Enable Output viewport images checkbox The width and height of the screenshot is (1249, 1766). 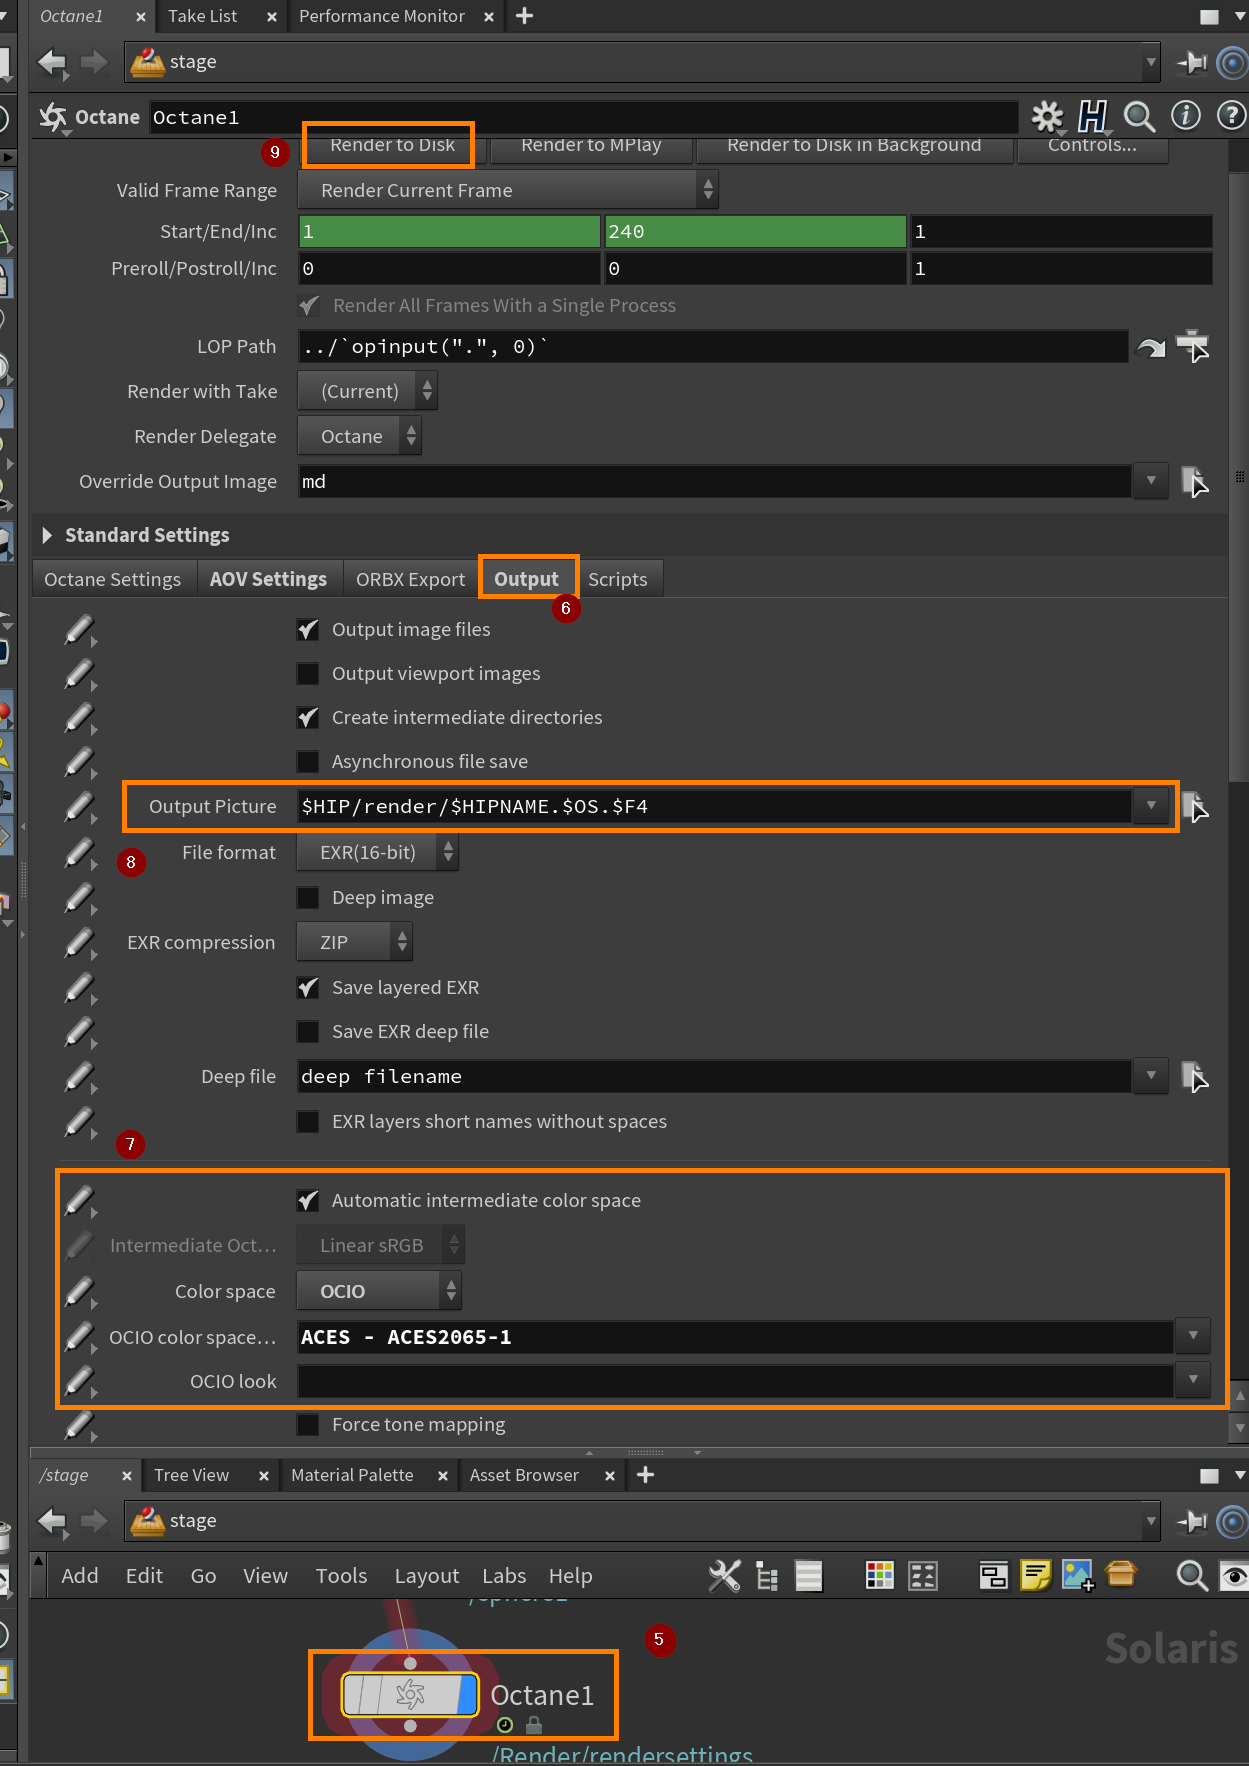point(308,674)
